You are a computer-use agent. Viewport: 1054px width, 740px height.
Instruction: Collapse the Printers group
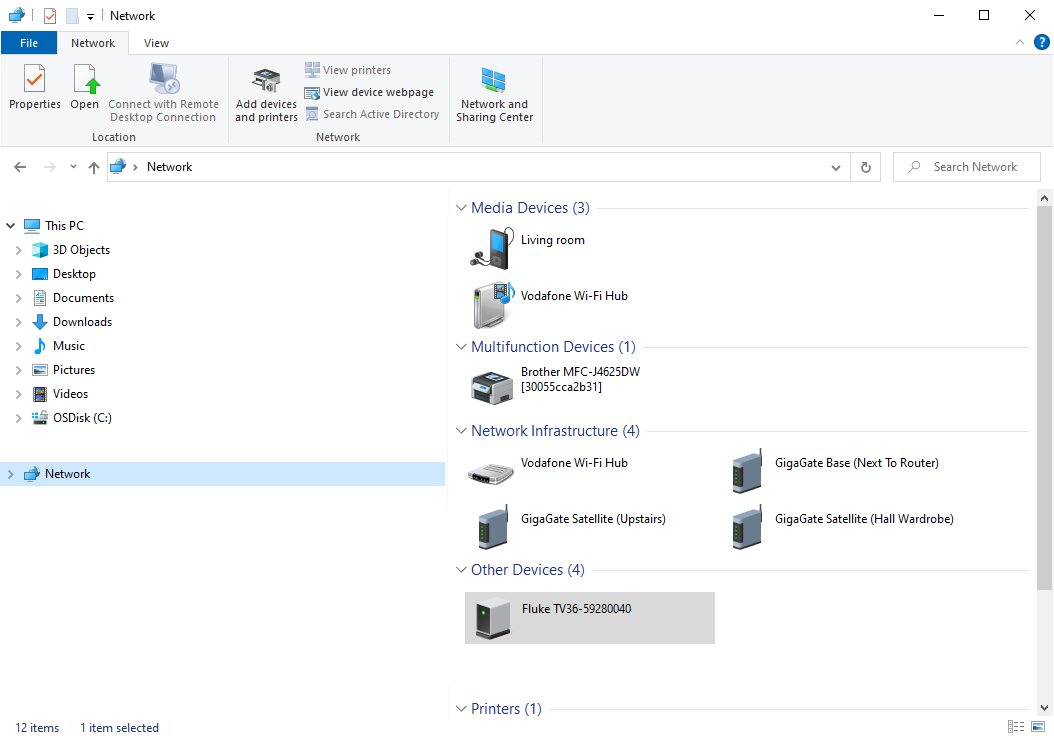click(x=461, y=709)
